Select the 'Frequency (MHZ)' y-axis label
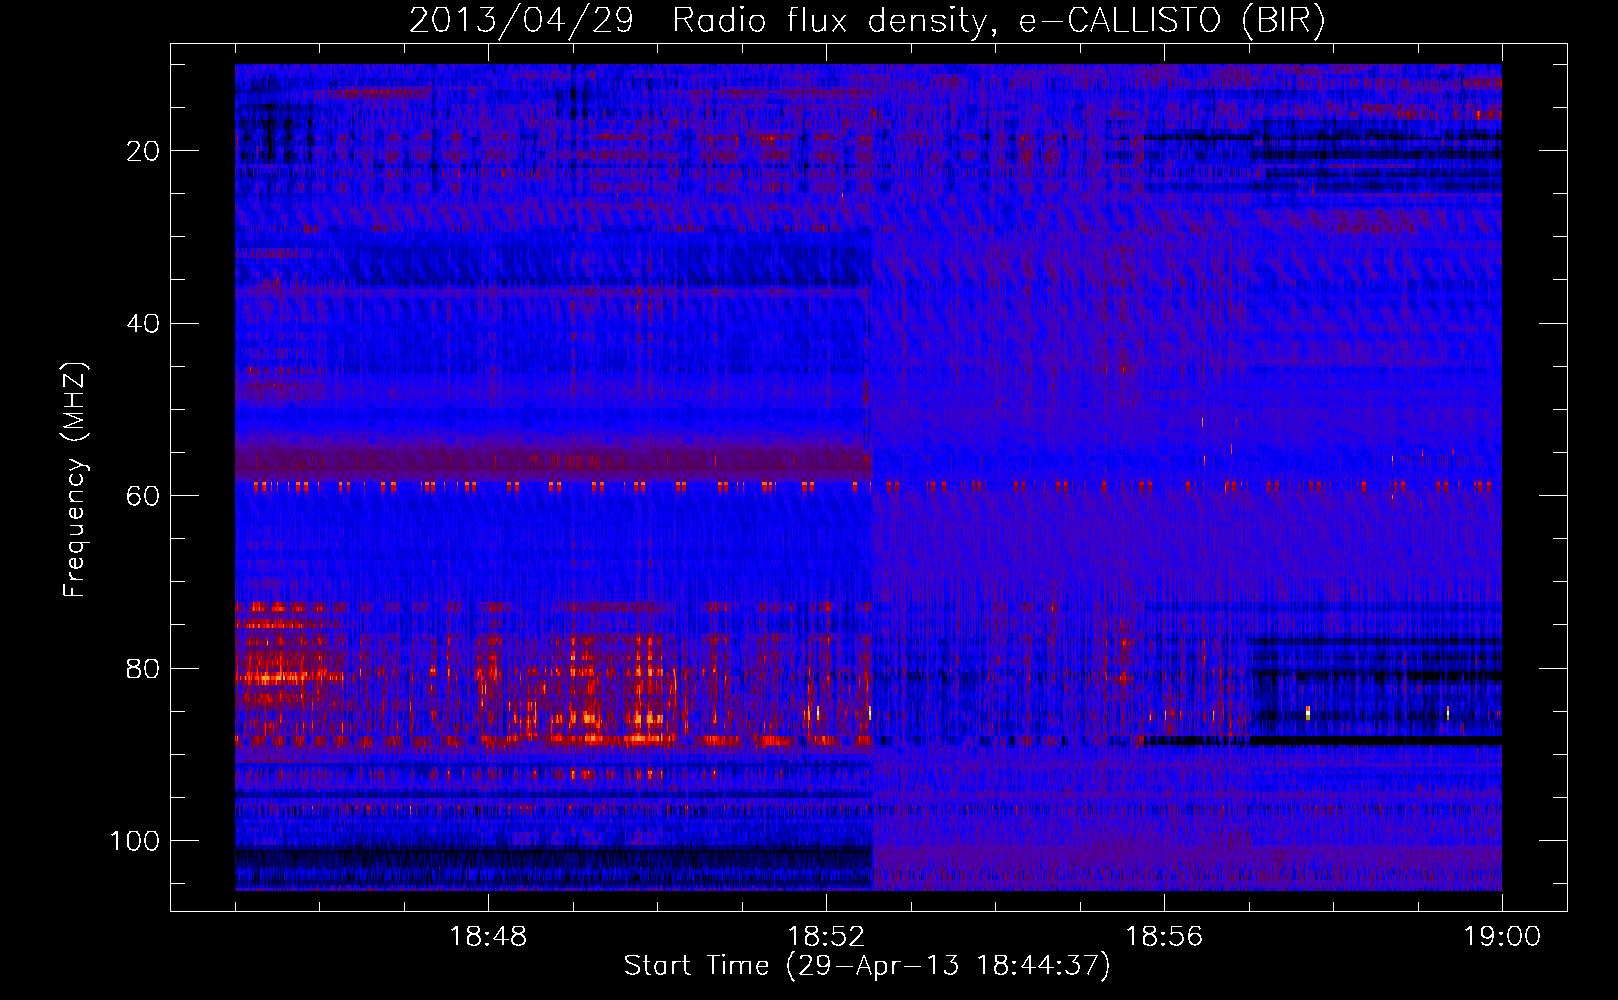Image resolution: width=1618 pixels, height=1000 pixels. point(75,479)
